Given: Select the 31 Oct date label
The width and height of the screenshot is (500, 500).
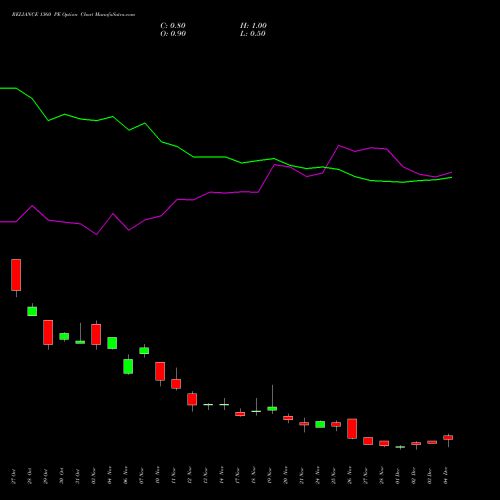Looking at the screenshot, I should click(78, 476).
